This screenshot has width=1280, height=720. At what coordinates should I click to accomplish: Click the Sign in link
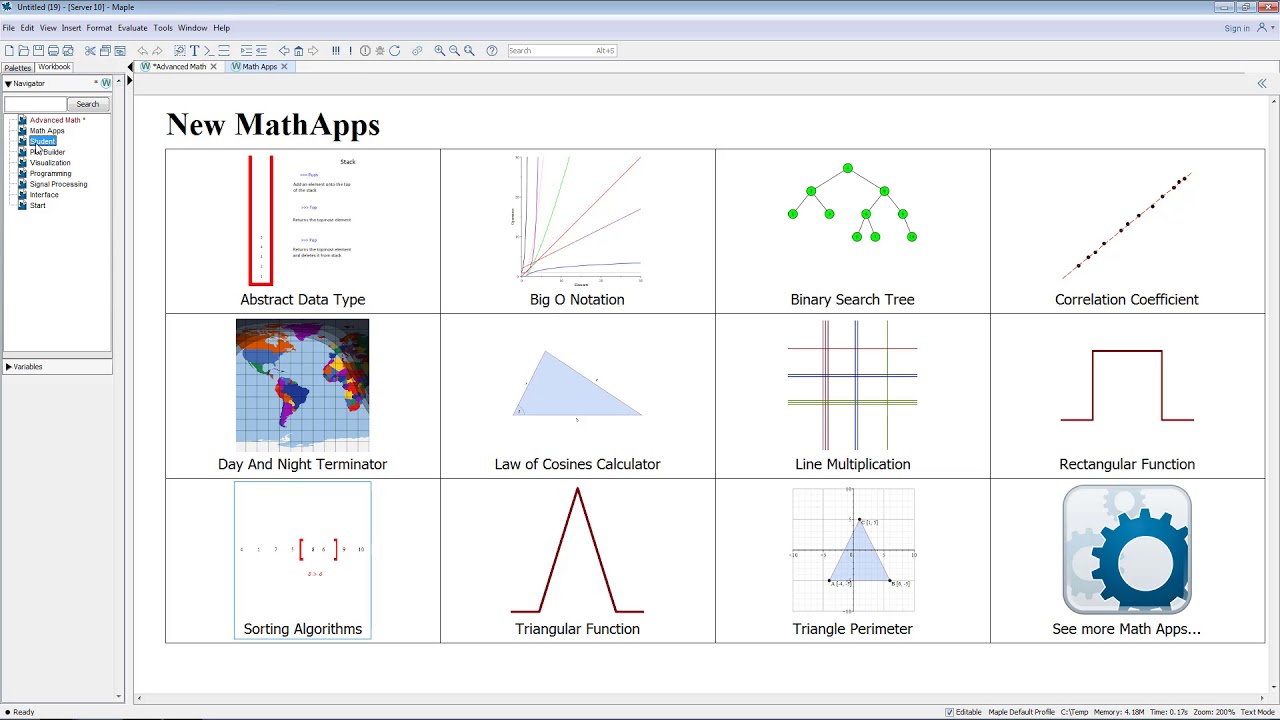(x=1237, y=28)
